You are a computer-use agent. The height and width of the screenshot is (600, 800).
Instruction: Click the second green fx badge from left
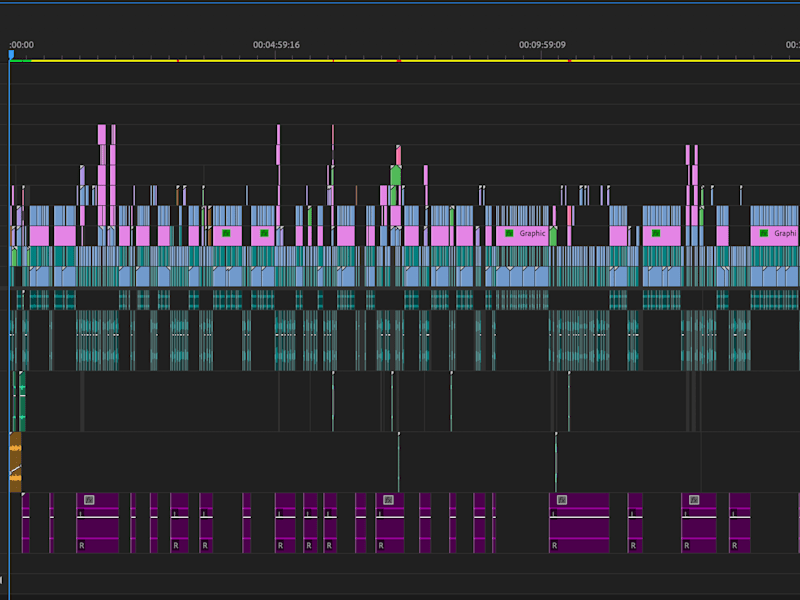pos(264,233)
